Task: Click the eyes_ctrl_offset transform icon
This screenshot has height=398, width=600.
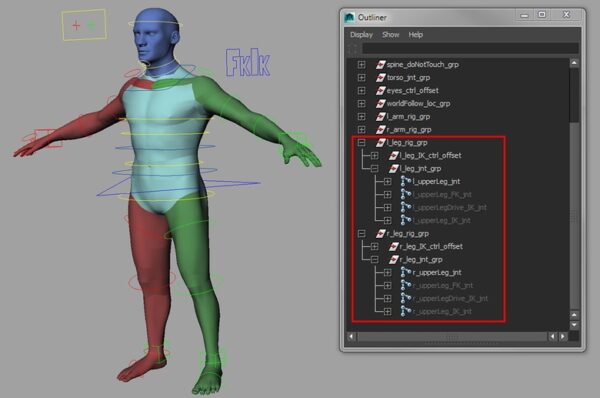Action: [x=380, y=90]
